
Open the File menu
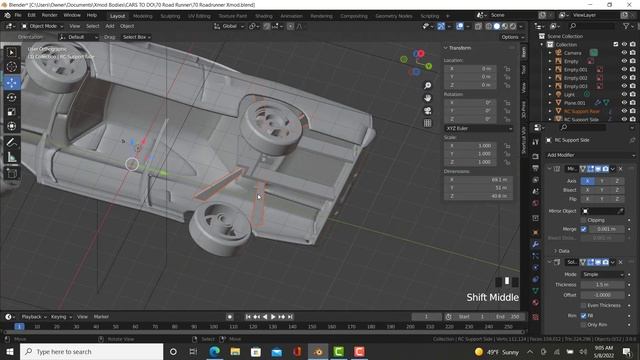pos(18,15)
